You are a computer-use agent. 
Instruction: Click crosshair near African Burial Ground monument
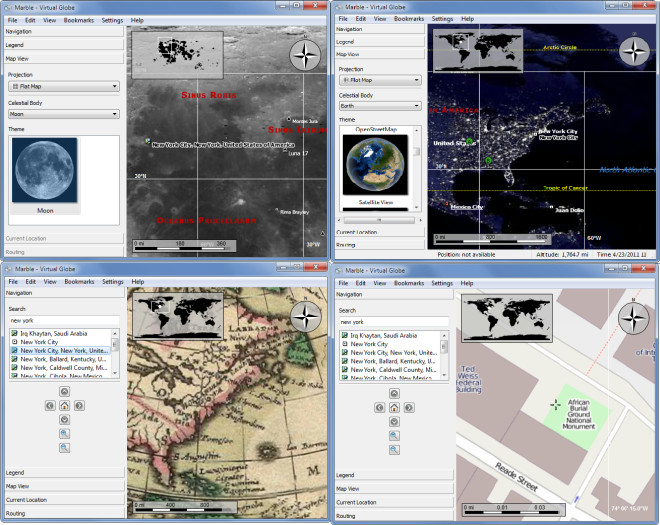click(x=555, y=405)
